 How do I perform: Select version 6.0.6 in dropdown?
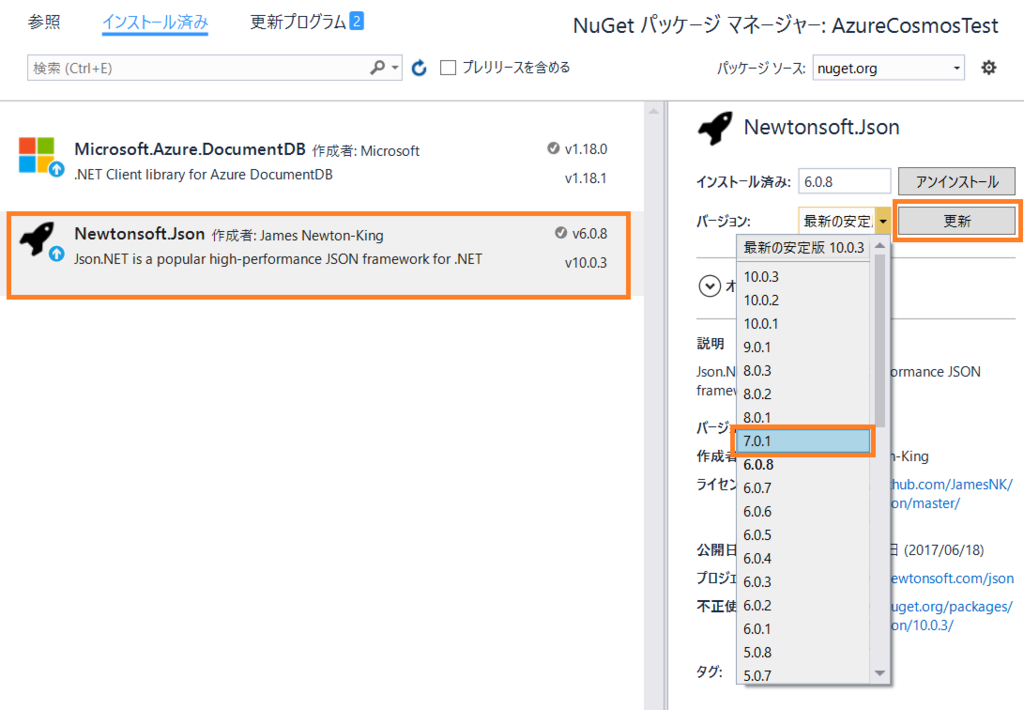(x=803, y=511)
